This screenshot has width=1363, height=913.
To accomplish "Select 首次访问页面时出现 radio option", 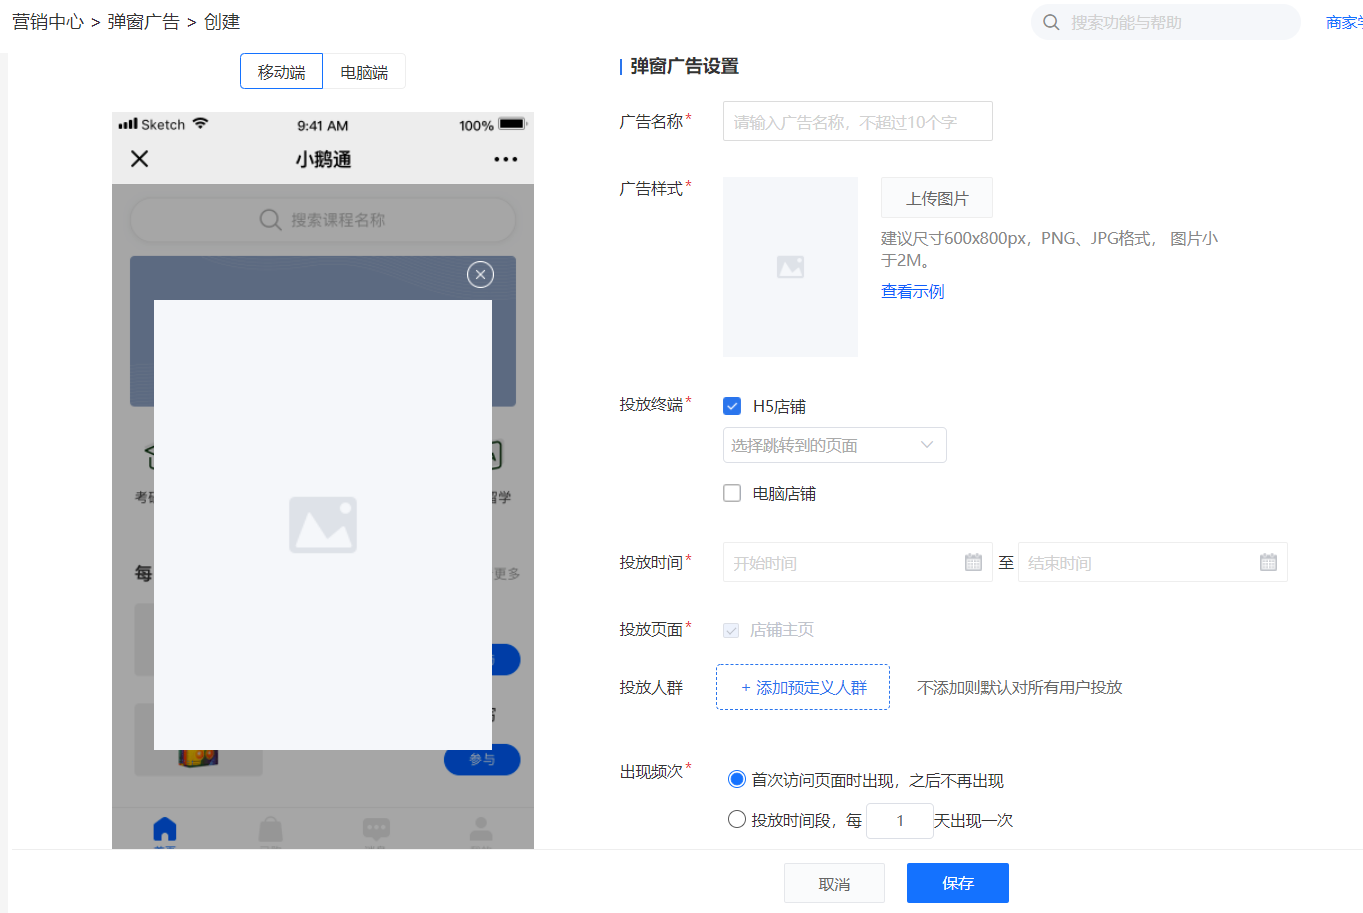I will (x=737, y=779).
